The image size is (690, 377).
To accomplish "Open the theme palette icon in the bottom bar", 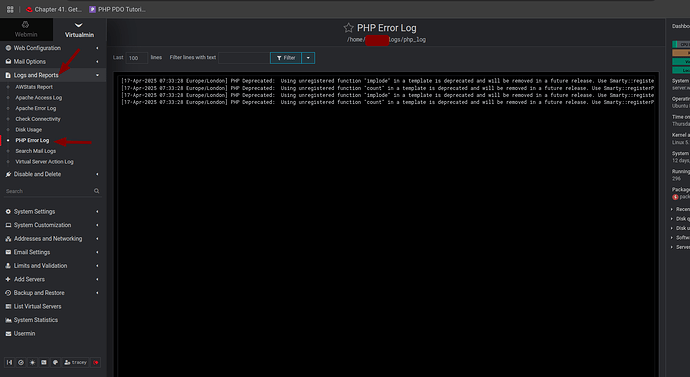I will click(55, 362).
